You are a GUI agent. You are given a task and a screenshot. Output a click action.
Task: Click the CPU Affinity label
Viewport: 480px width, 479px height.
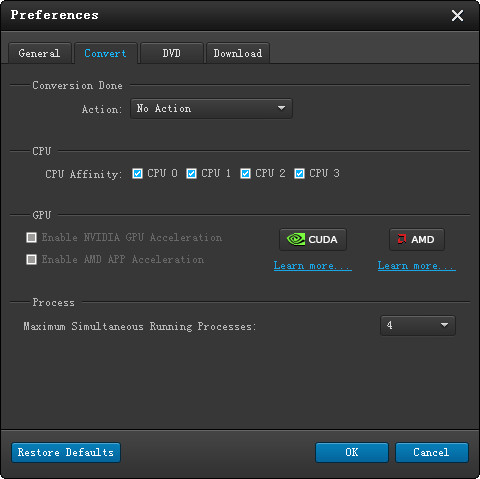point(84,174)
